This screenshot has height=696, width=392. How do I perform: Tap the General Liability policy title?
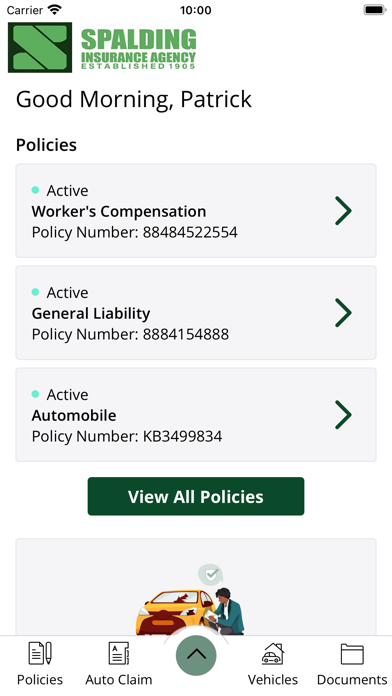pyautogui.click(x=91, y=313)
